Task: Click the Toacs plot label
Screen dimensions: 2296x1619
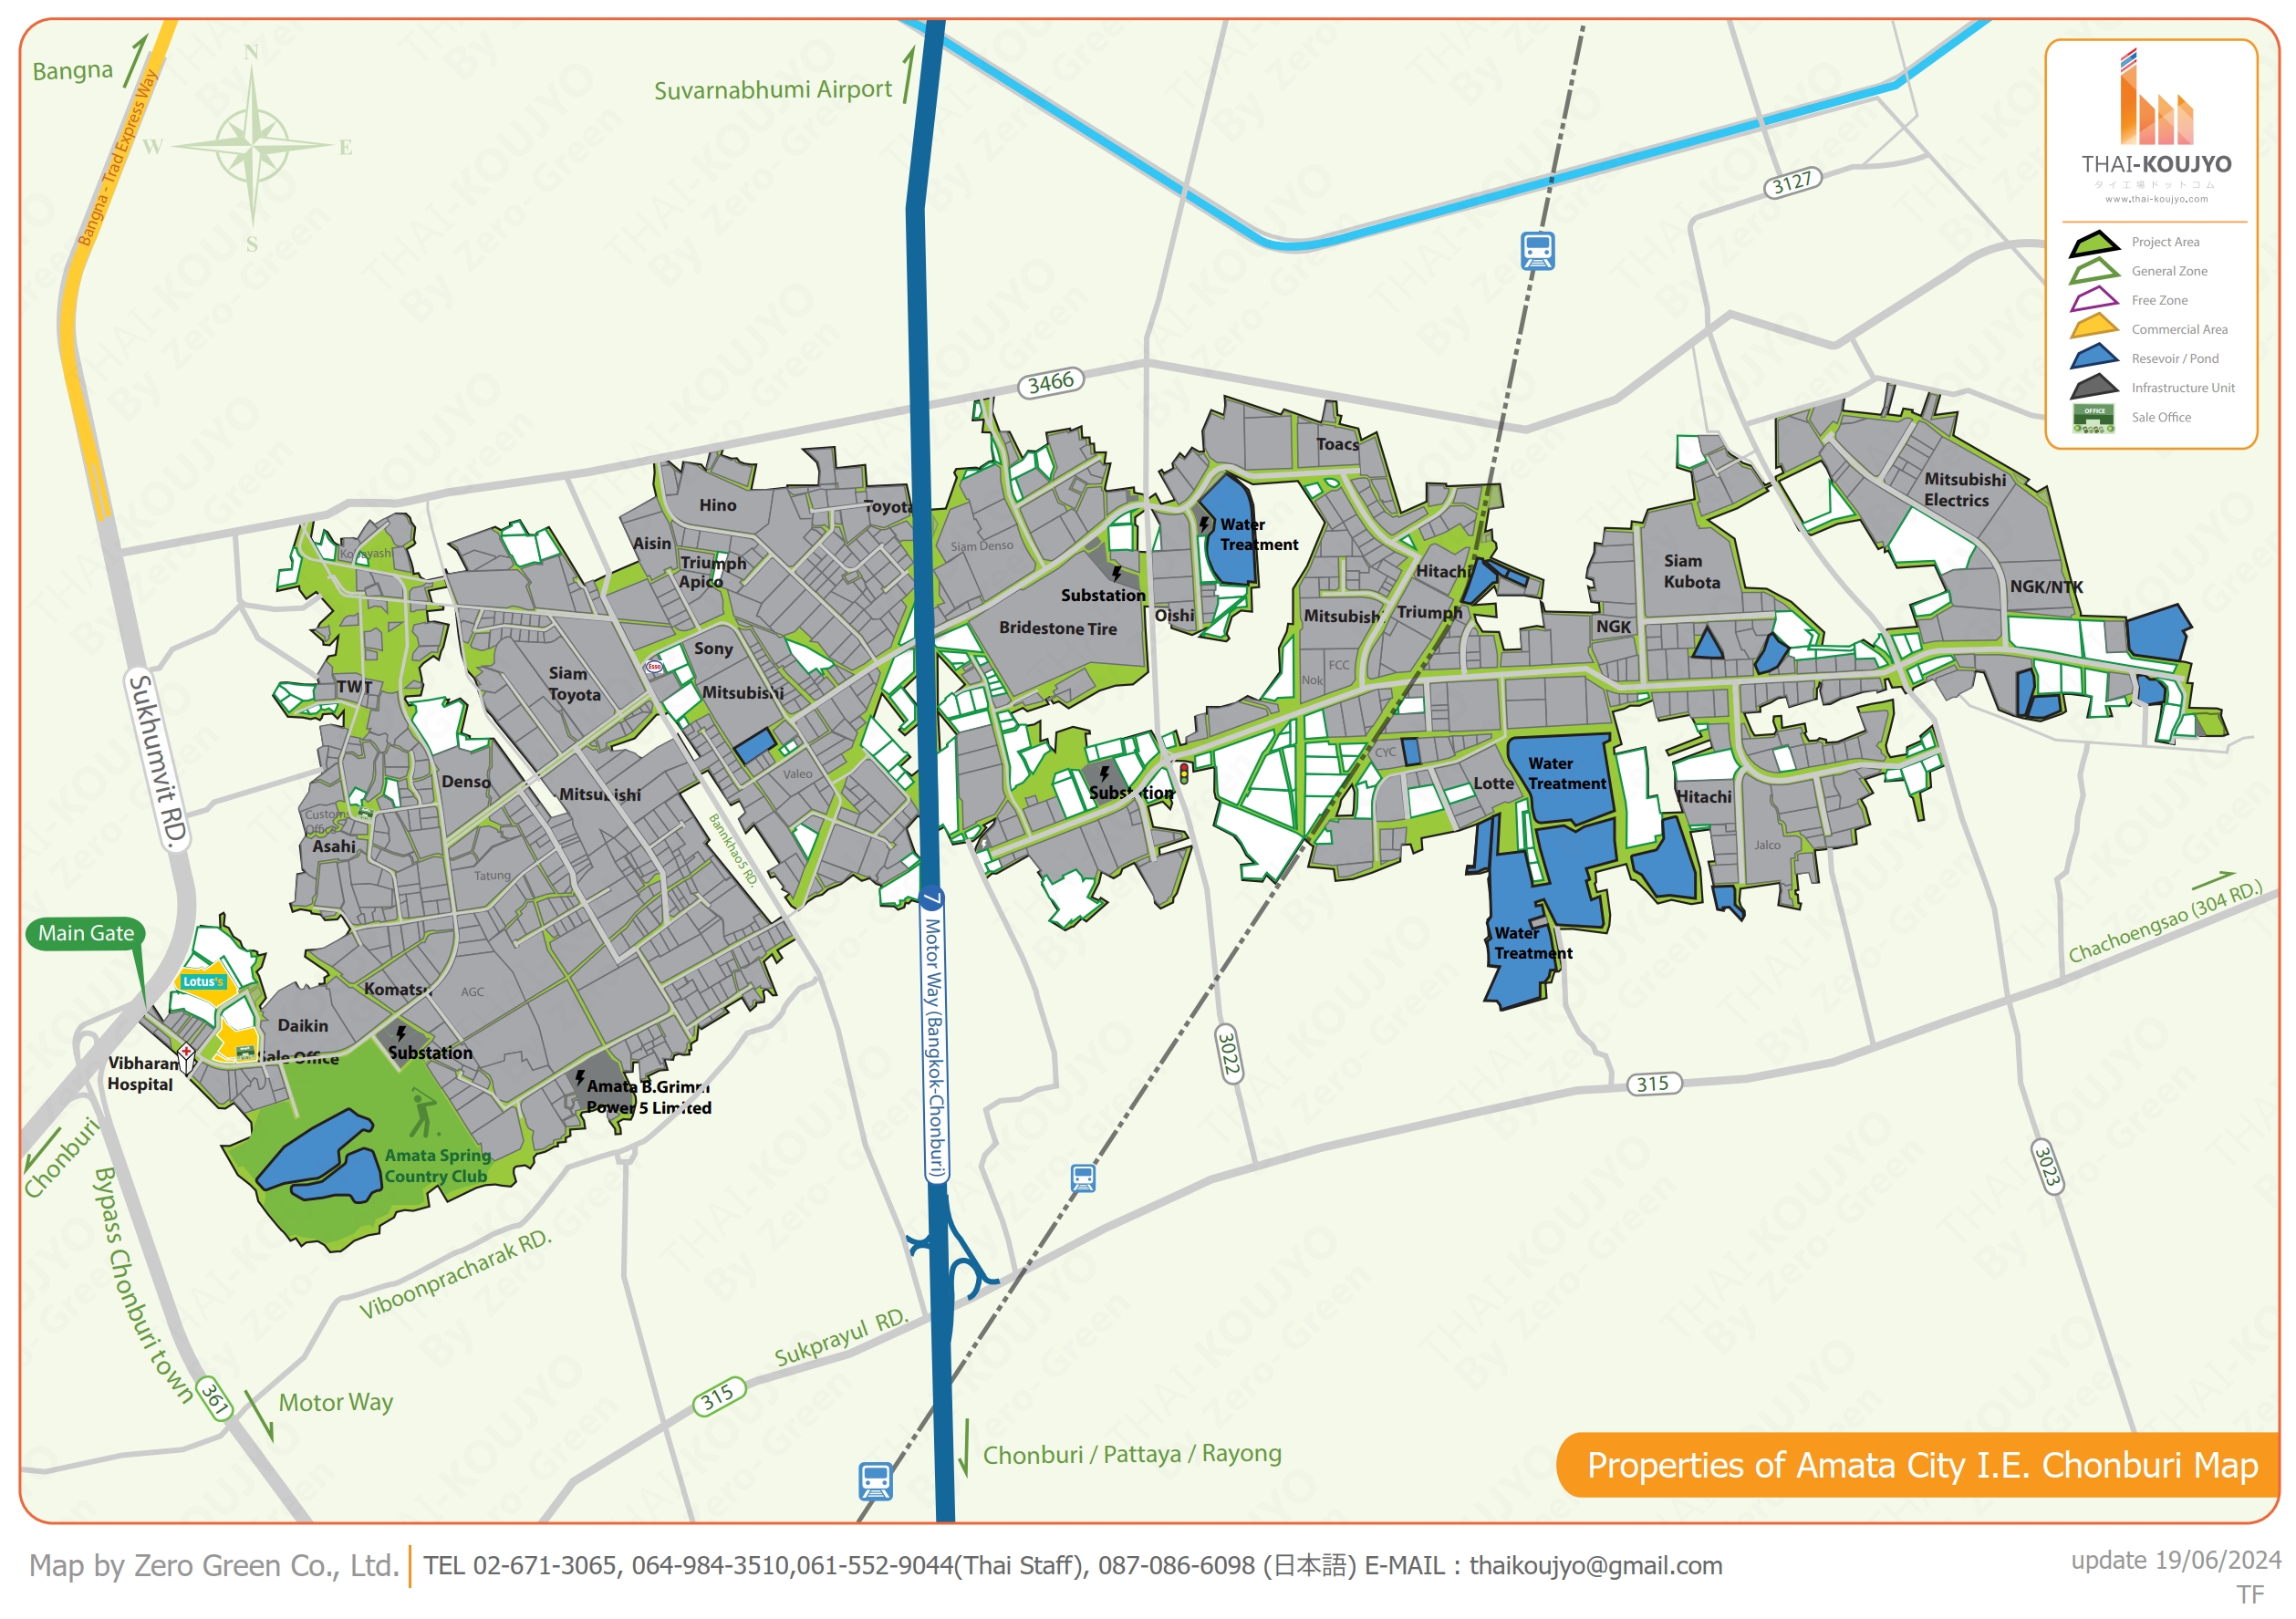Action: coord(1337,444)
